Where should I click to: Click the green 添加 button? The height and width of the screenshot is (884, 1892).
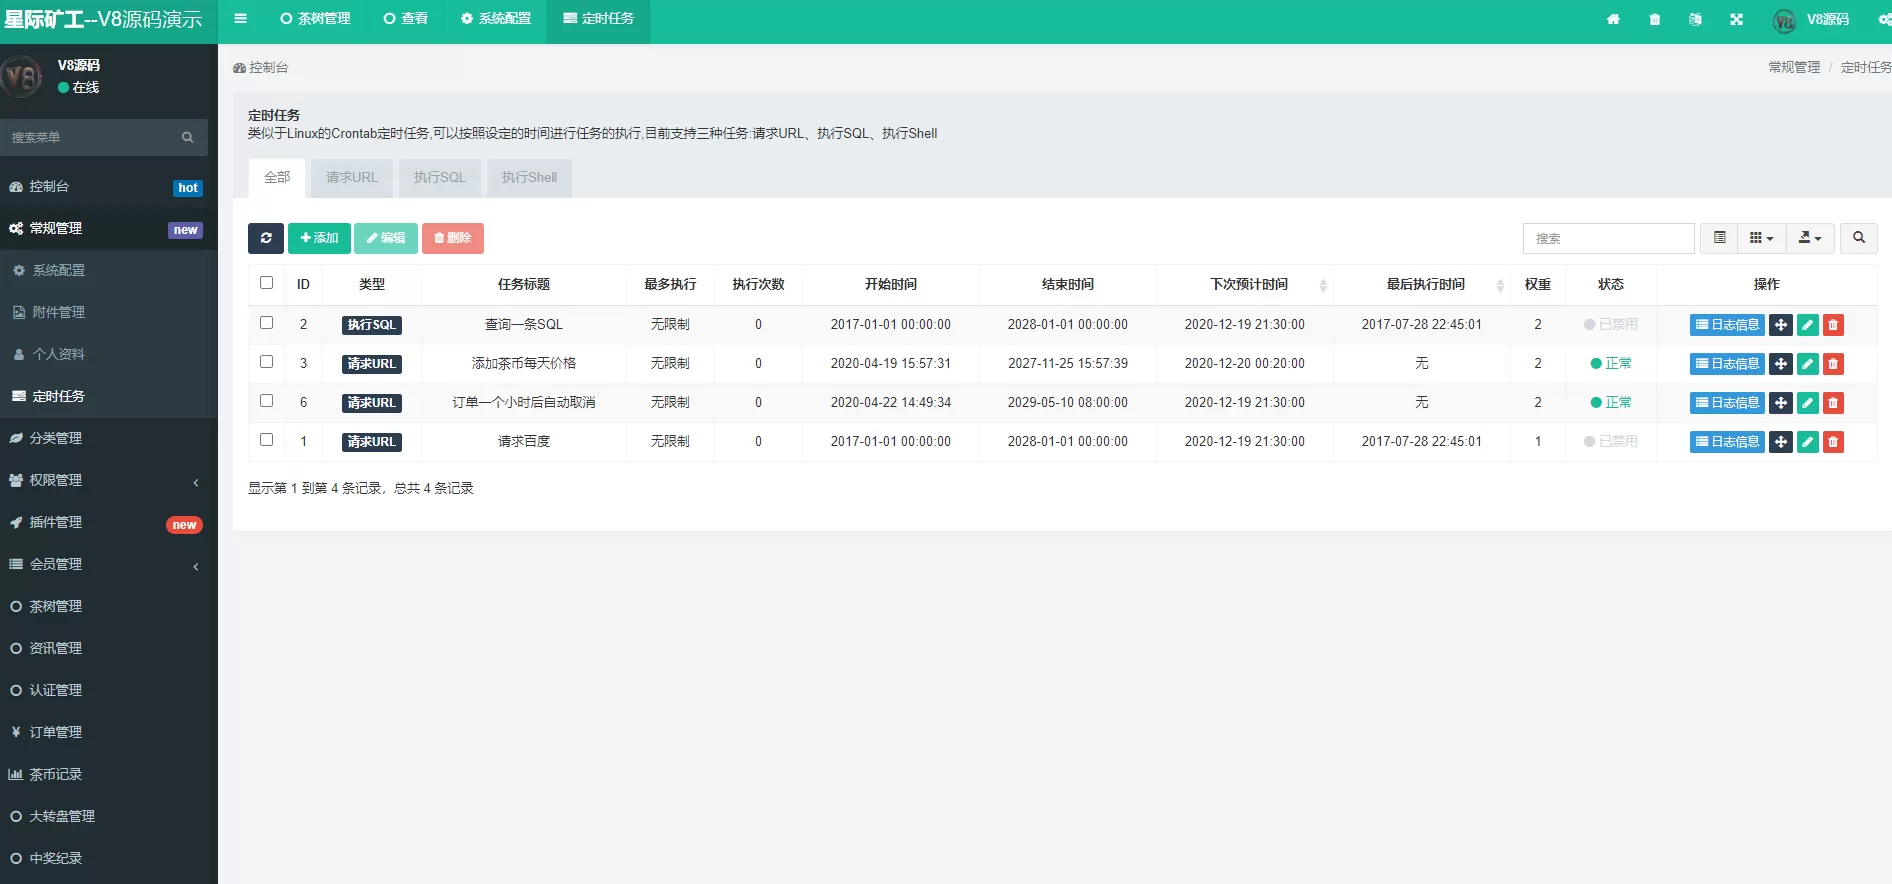click(x=319, y=238)
